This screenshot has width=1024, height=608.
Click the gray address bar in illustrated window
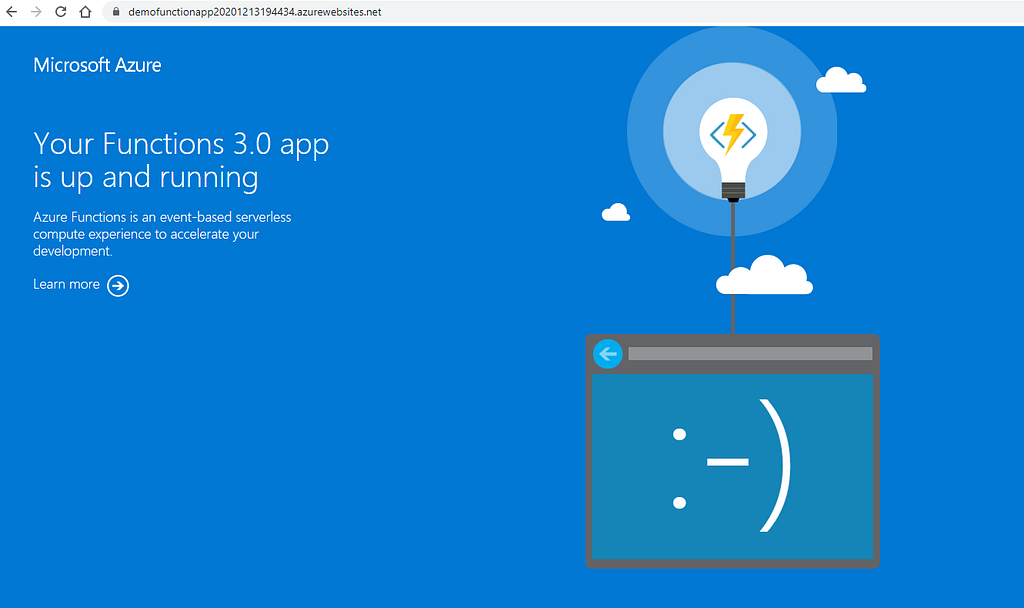(750, 353)
